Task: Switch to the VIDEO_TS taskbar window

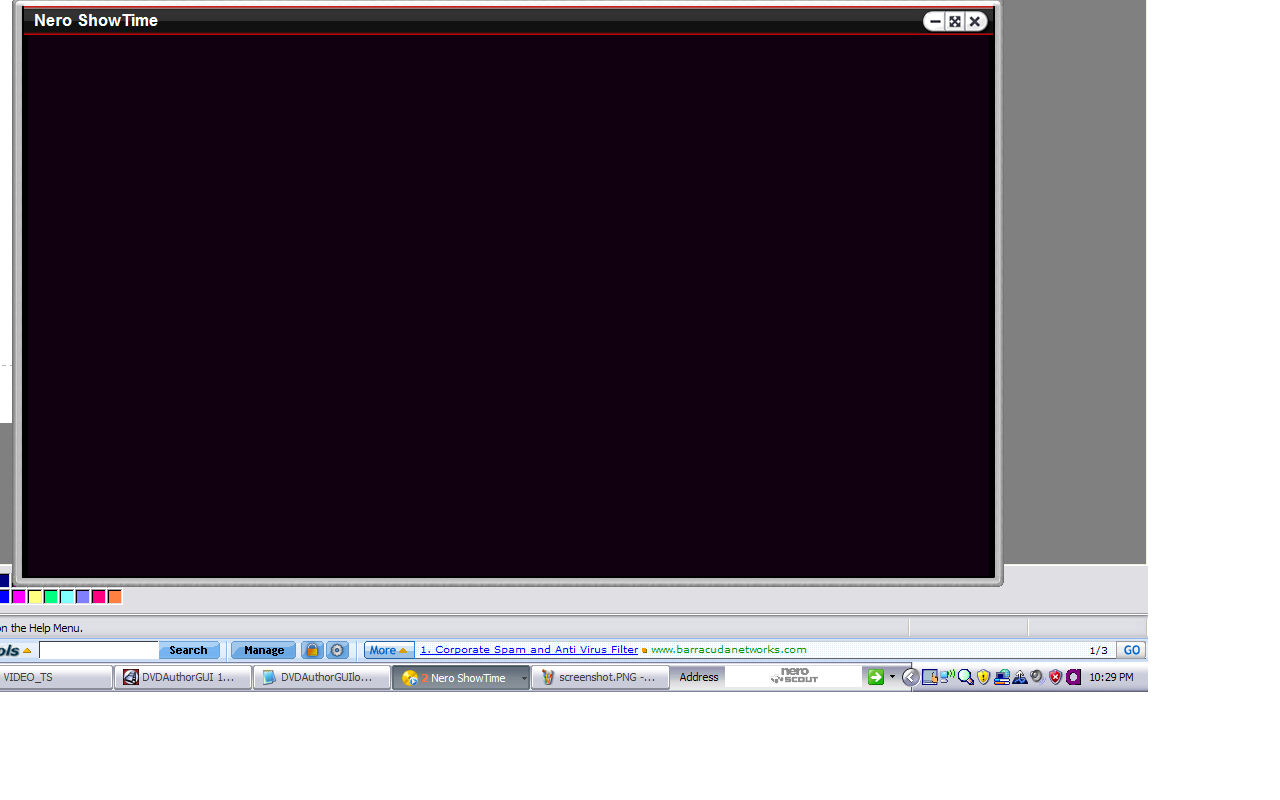Action: 56,677
